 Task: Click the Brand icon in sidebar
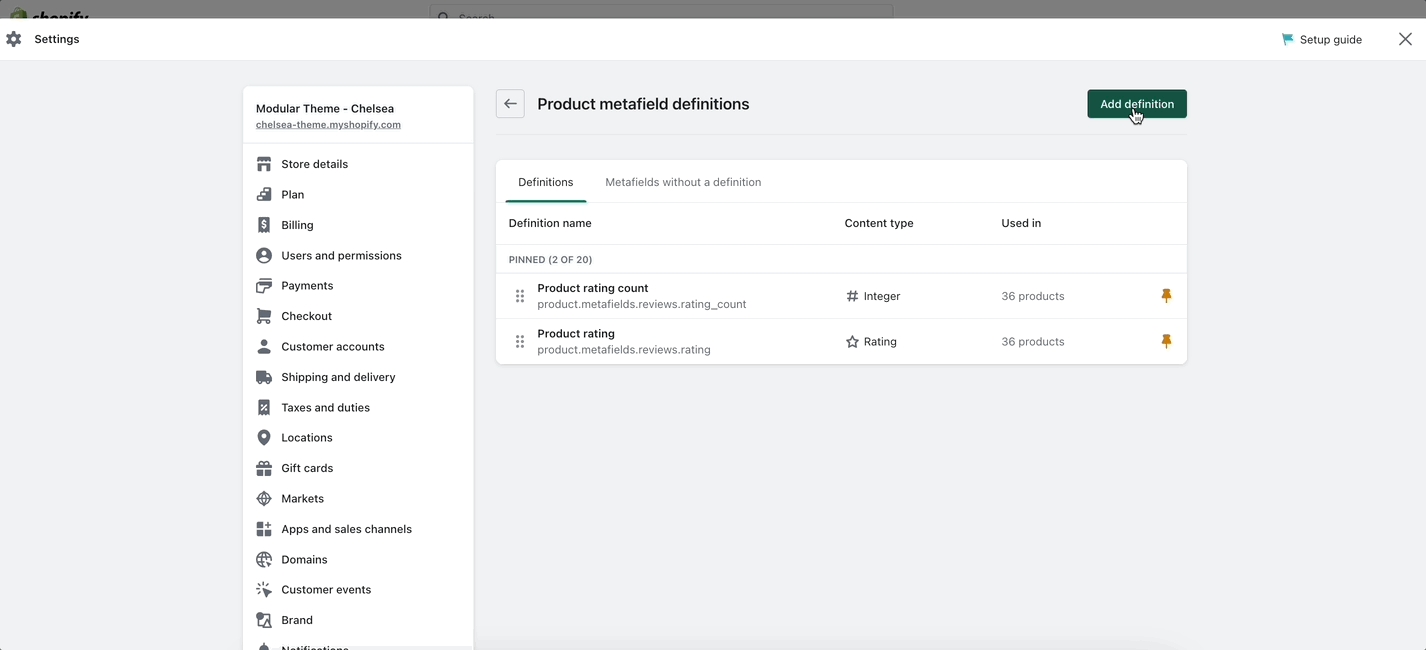click(264, 620)
